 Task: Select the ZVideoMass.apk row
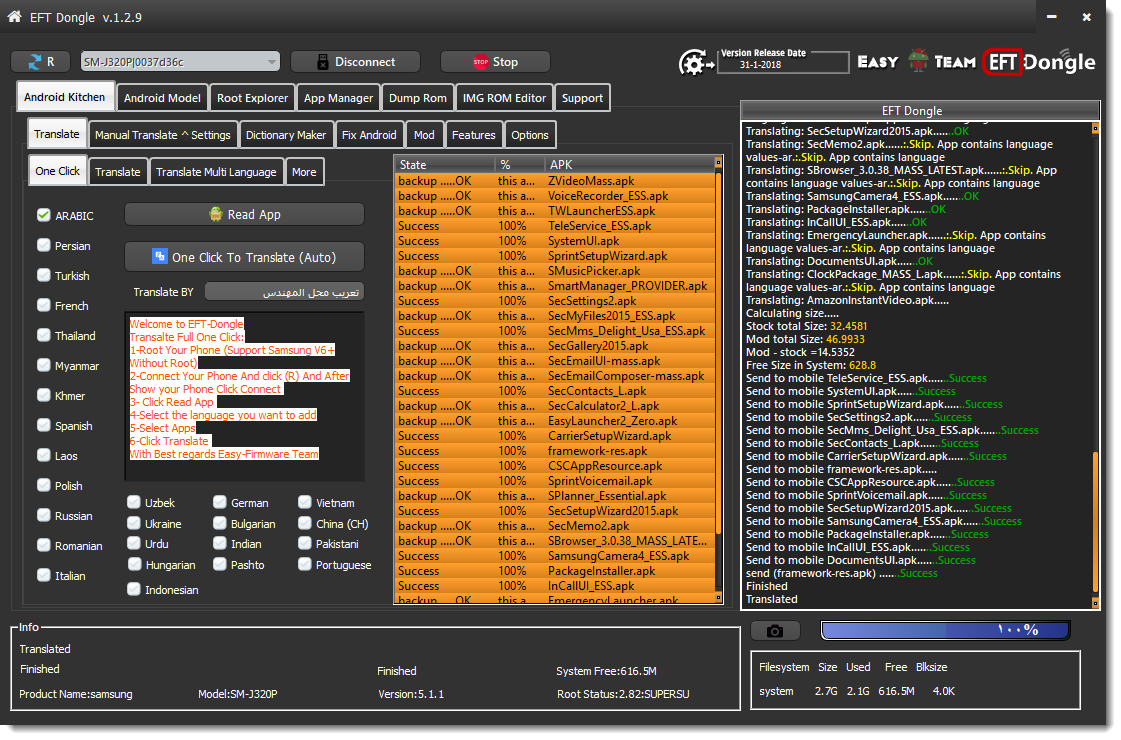555,181
